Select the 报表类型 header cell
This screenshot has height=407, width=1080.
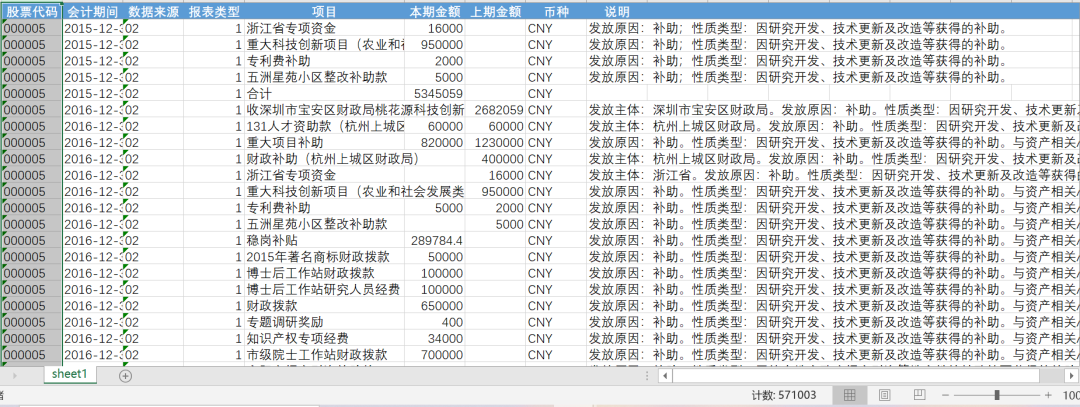[214, 12]
